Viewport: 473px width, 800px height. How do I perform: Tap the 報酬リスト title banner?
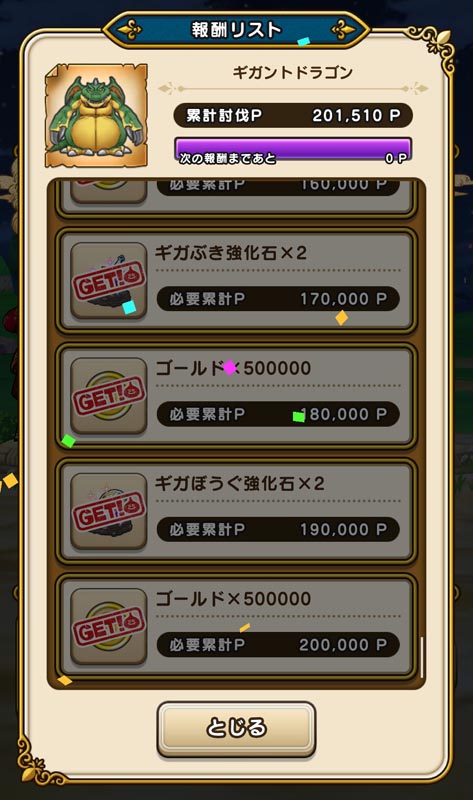[236, 30]
